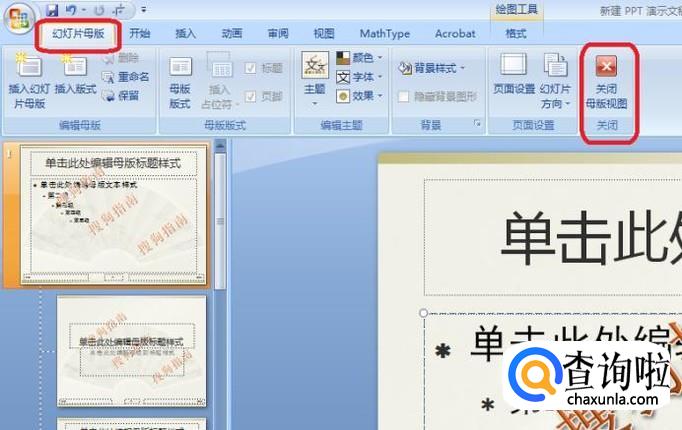Open Slide Orientation dropdown (幻灯片方向)

point(555,81)
